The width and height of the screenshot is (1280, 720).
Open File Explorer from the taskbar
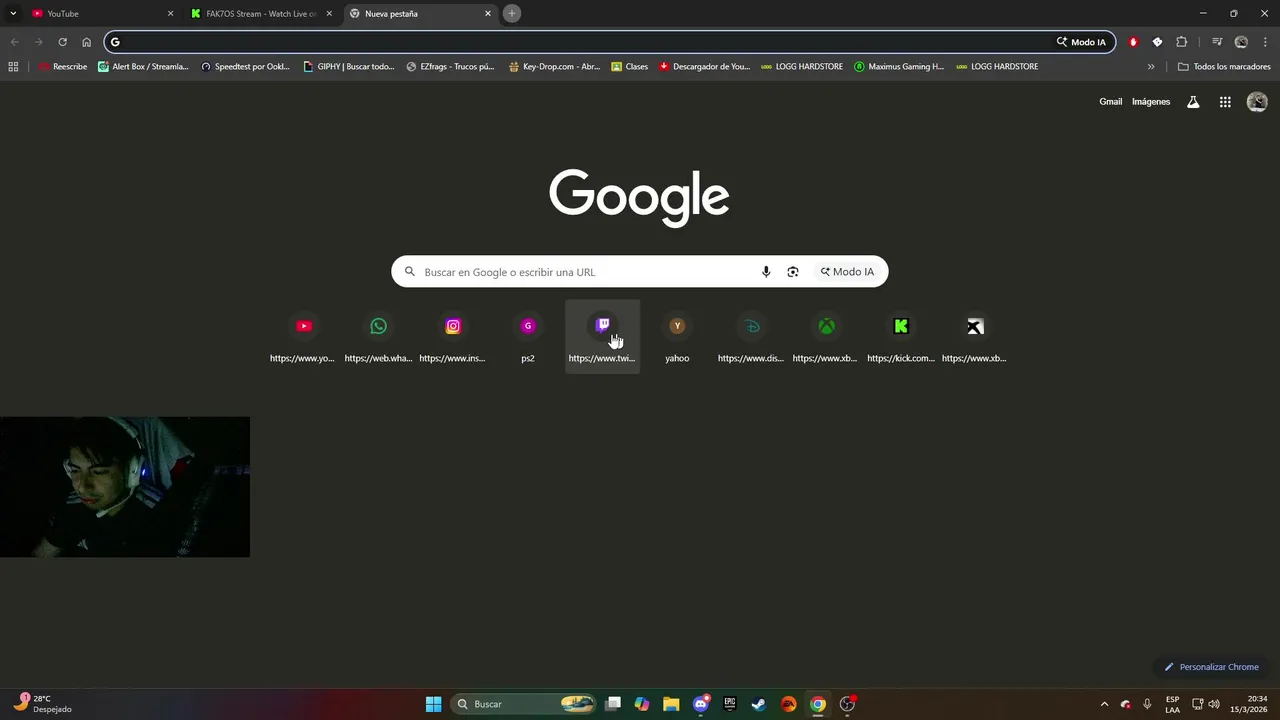click(x=671, y=704)
